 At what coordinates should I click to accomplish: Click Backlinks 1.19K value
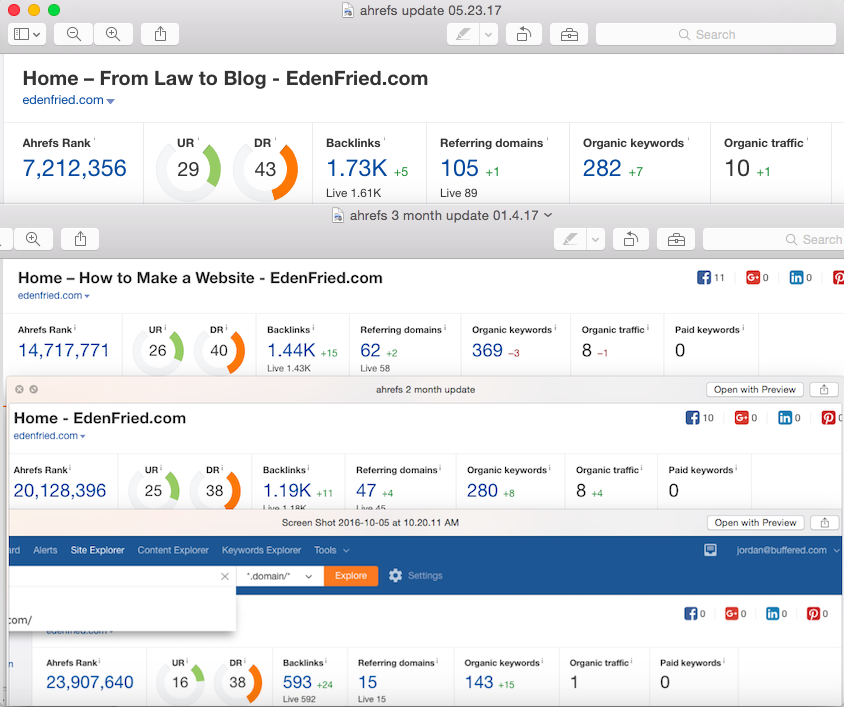click(287, 491)
